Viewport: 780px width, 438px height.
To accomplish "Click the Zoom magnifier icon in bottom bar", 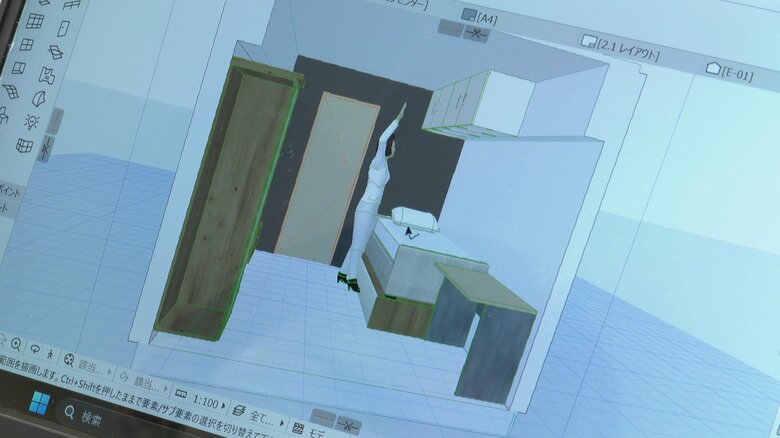I will [x=16, y=343].
